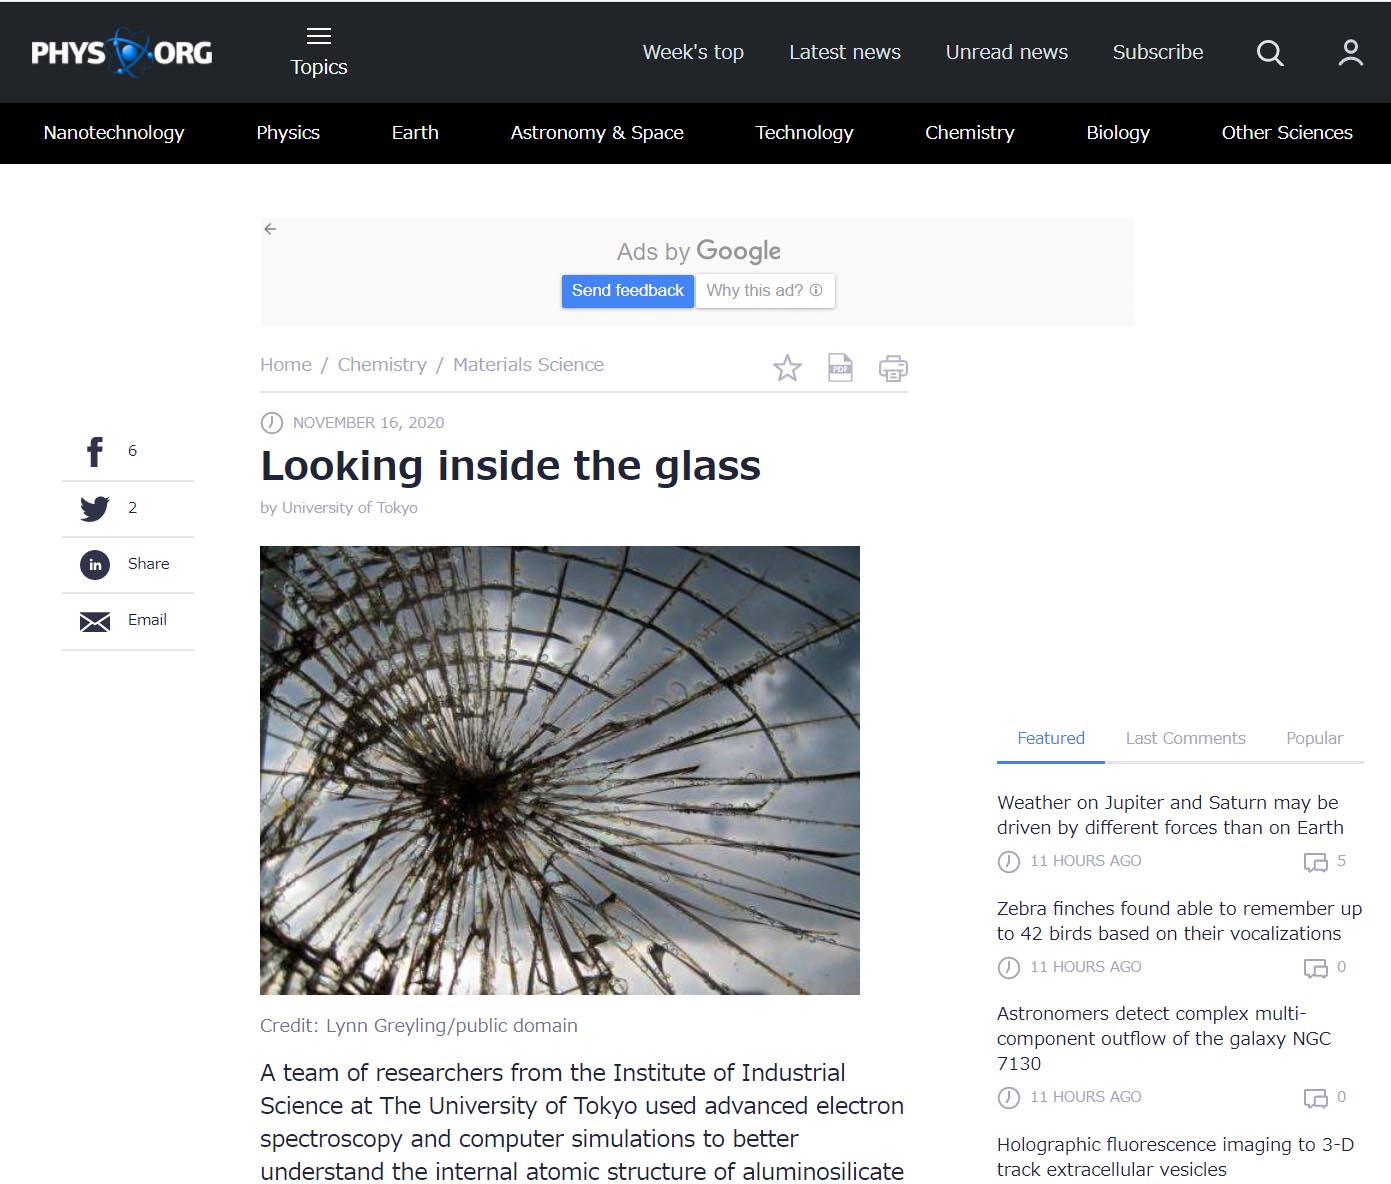
Task: Open the Biology category
Action: (1118, 133)
